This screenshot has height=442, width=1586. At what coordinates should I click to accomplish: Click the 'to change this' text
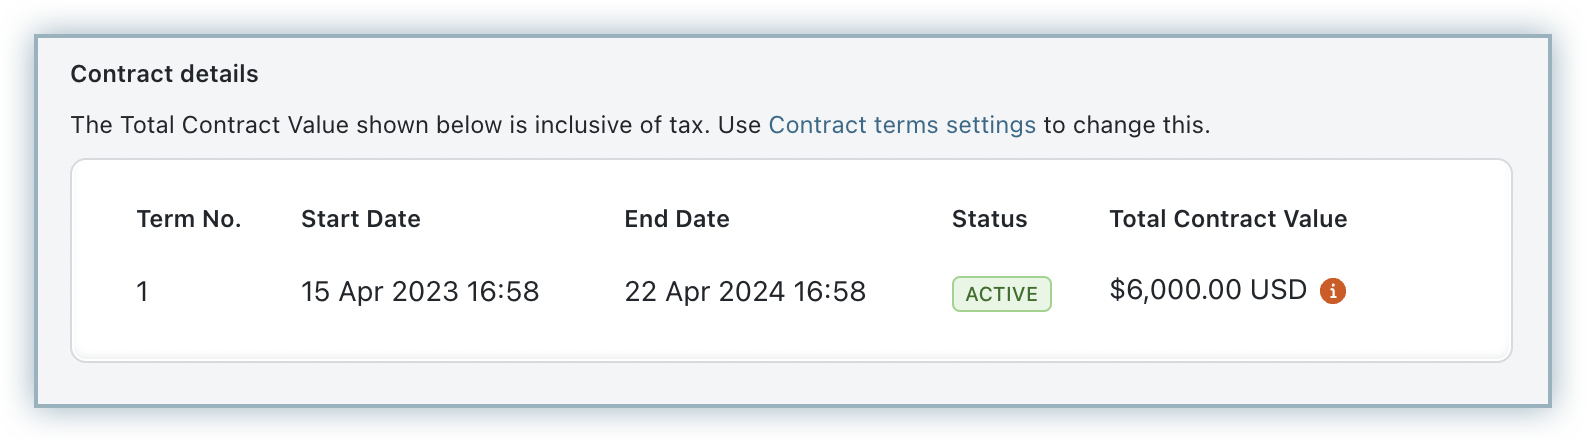(x=1127, y=125)
